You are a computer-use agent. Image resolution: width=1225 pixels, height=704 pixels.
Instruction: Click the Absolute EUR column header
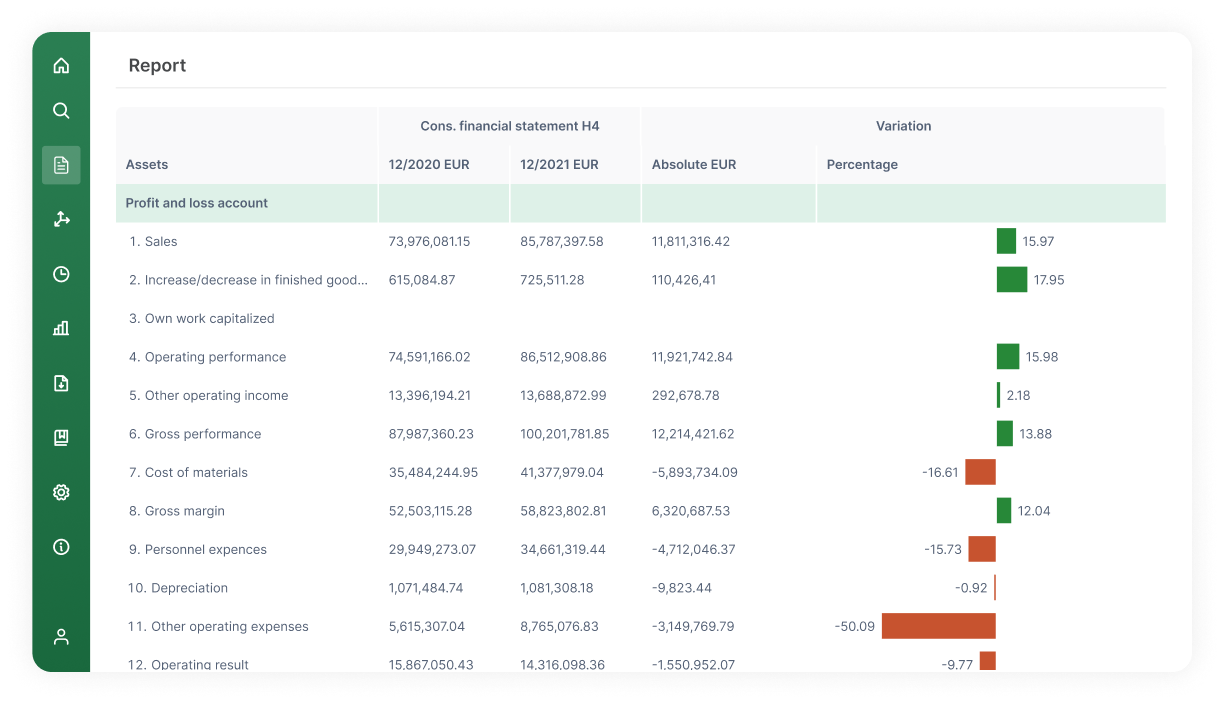[x=694, y=165]
